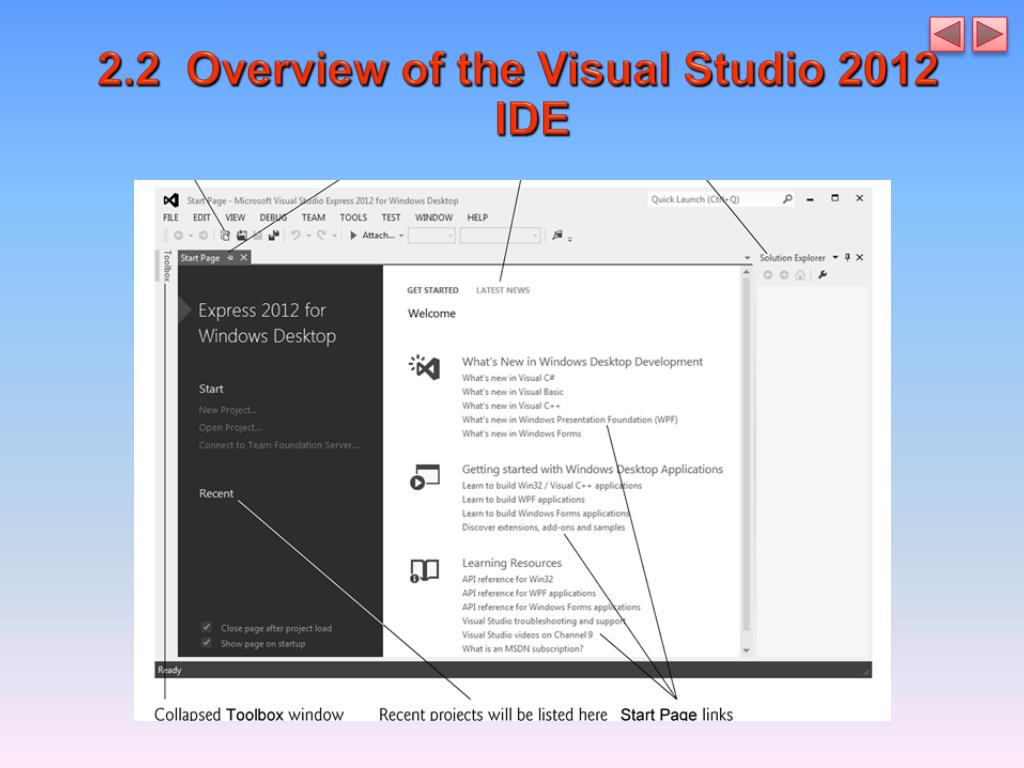The height and width of the screenshot is (768, 1024).
Task: Click the Learning Resources book icon
Action: (424, 571)
